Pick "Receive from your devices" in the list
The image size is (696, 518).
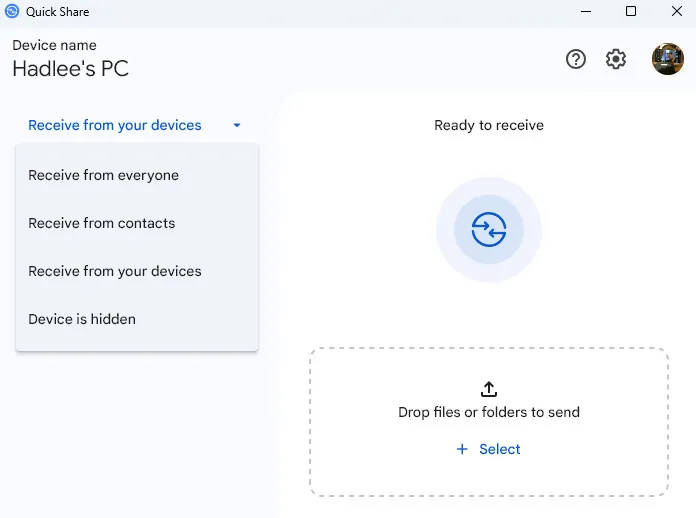point(115,271)
